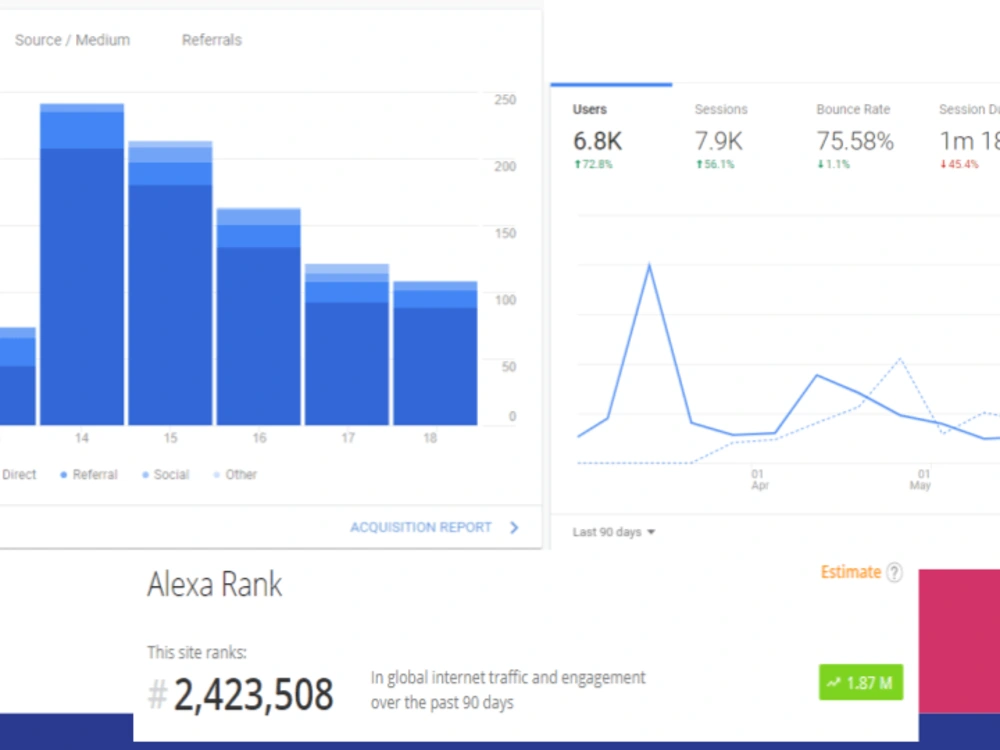This screenshot has height=750, width=1000.
Task: Click the Referral legend dot
Action: (64, 475)
